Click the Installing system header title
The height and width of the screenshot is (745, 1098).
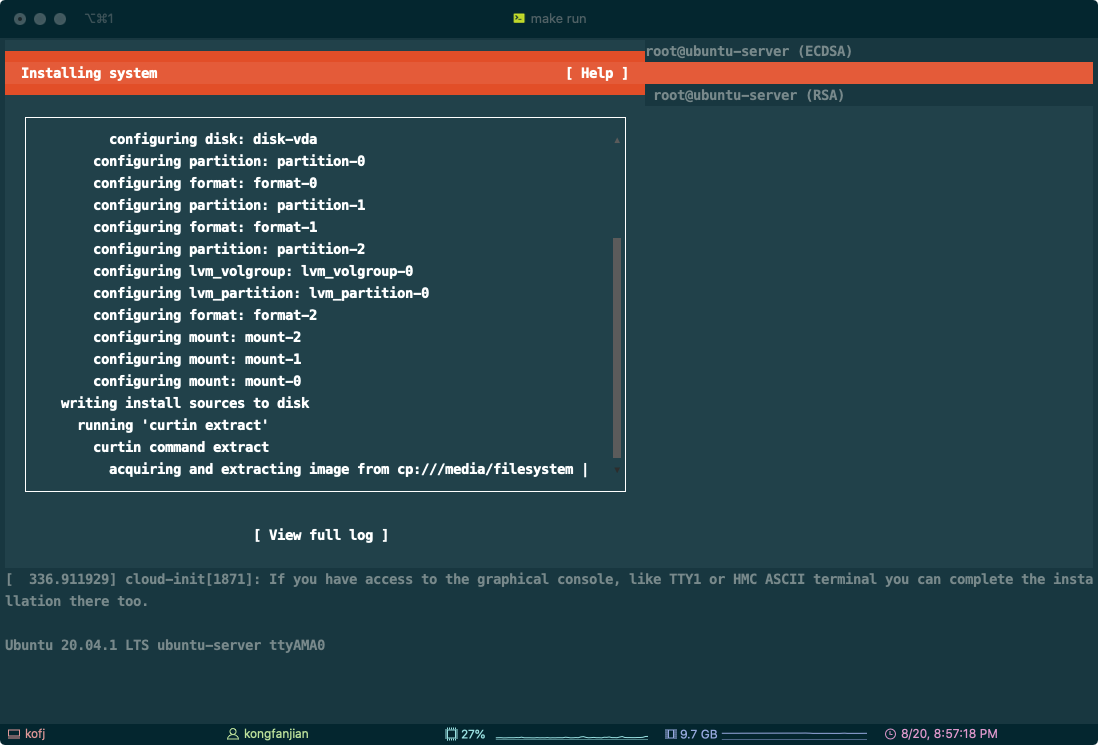click(x=89, y=73)
